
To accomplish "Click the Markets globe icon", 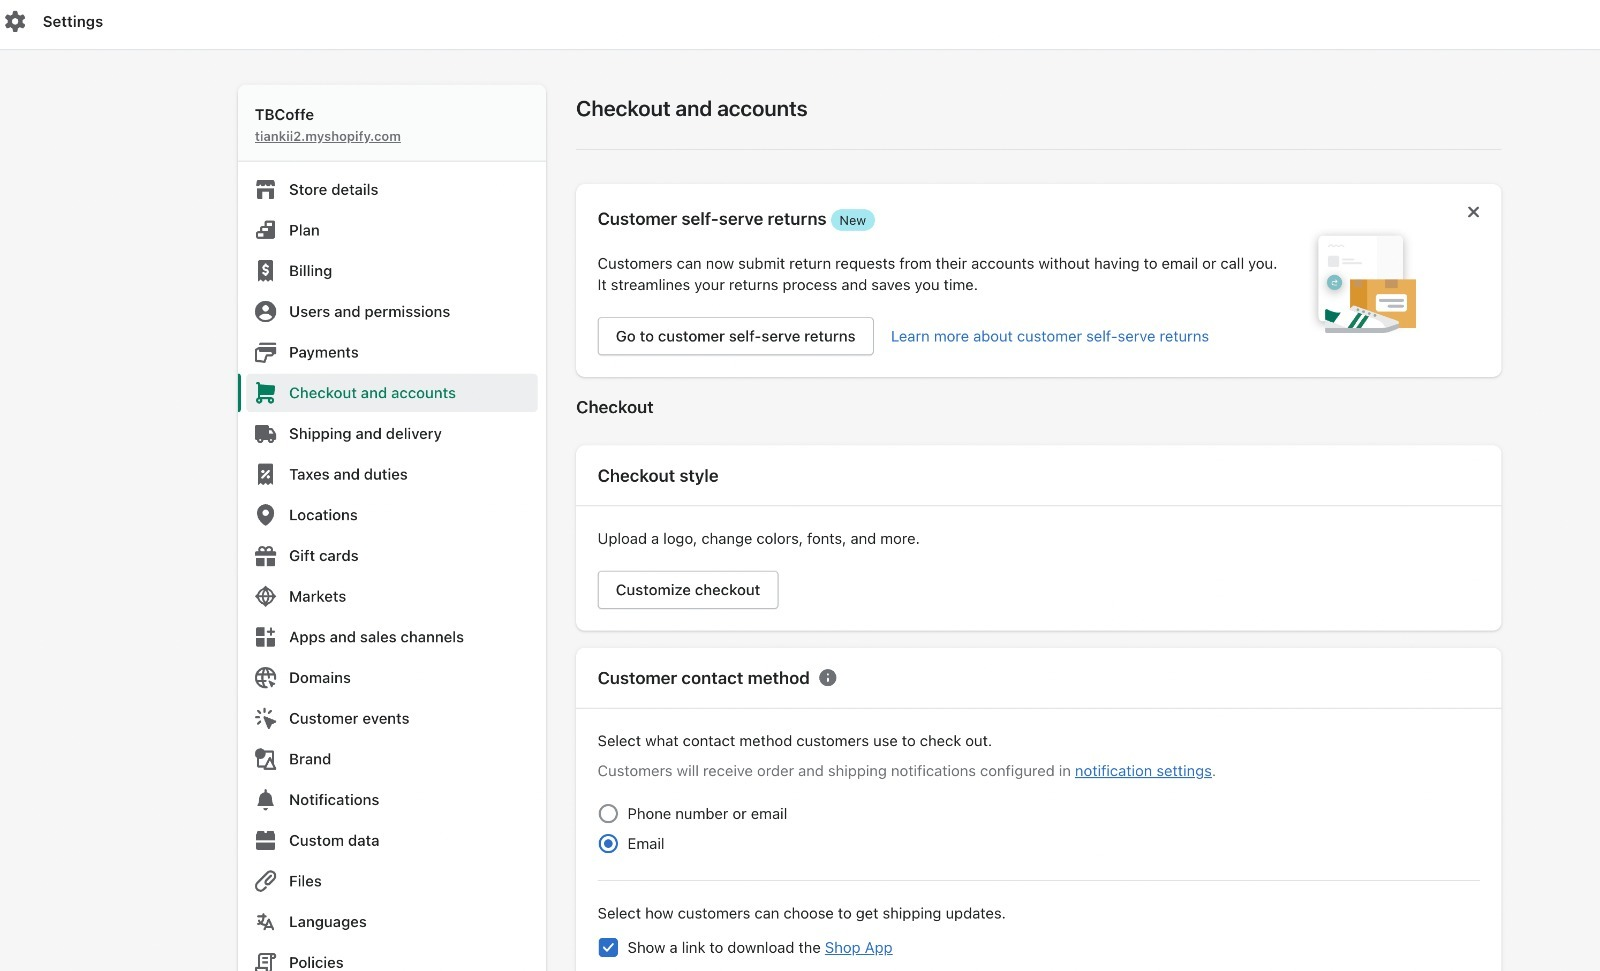I will point(265,596).
